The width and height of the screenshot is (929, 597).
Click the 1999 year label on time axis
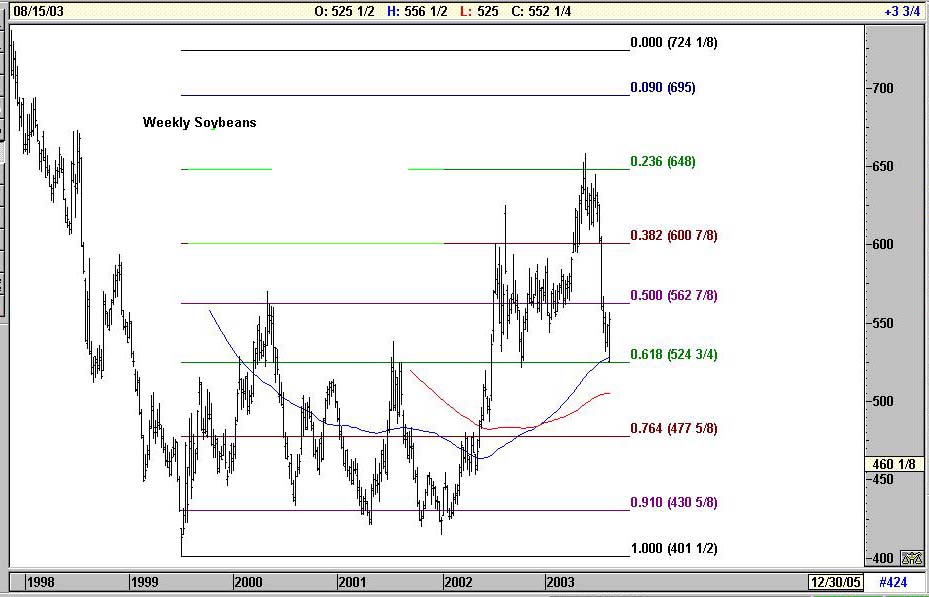[x=145, y=582]
